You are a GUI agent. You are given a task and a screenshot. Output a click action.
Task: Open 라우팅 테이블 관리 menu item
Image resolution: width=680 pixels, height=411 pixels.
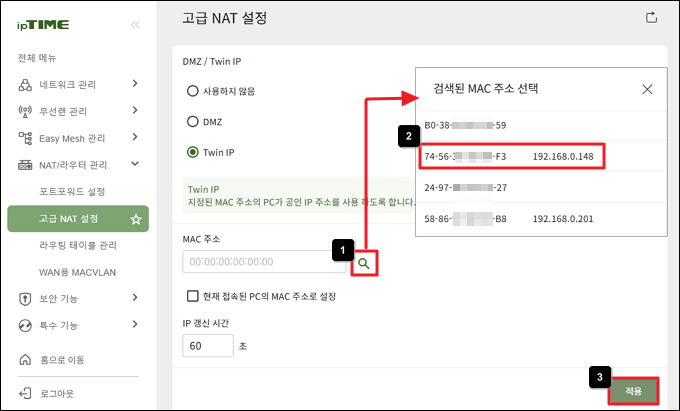(x=78, y=245)
